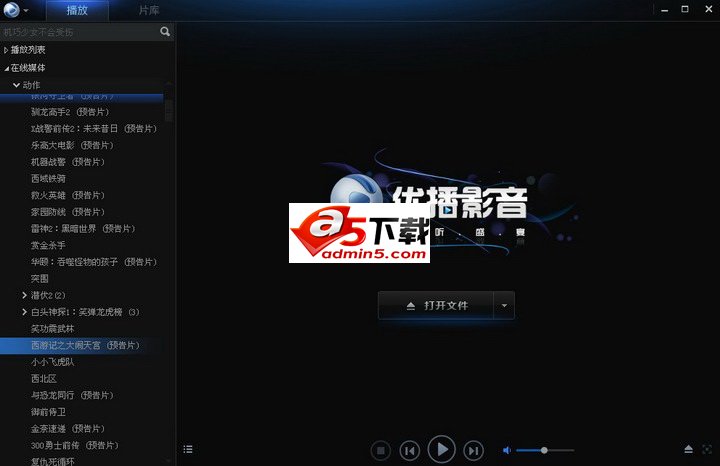Screen dimensions: 720x466
Task: Adjust the volume slider
Action: click(x=545, y=450)
